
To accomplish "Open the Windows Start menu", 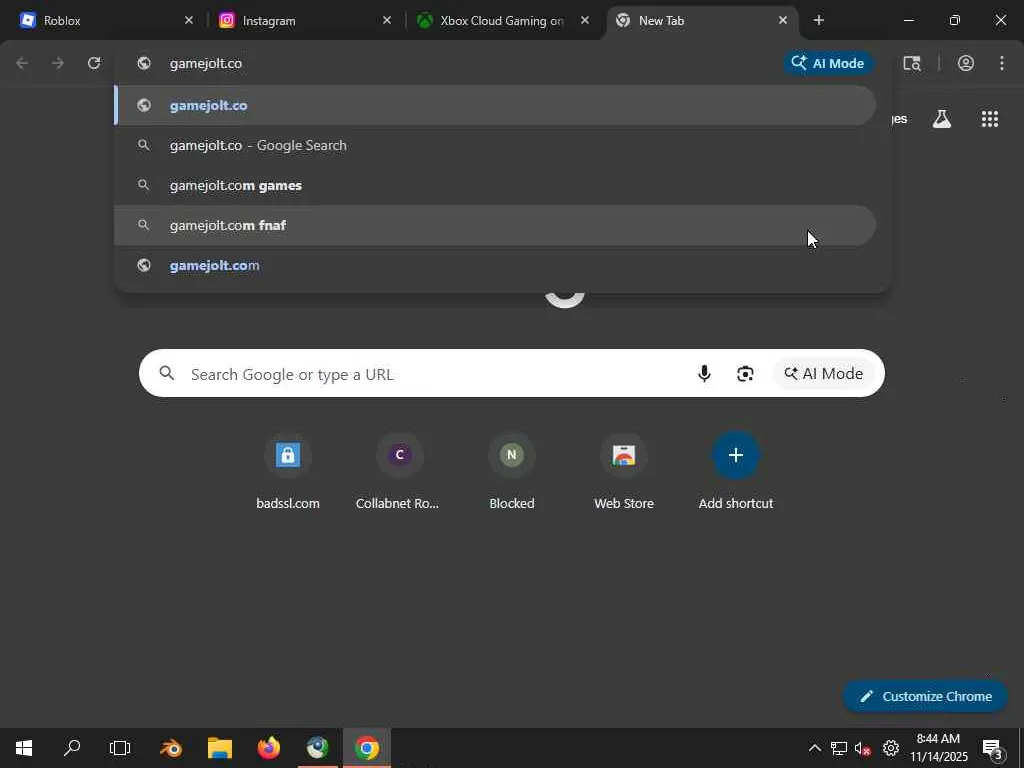I will tap(24, 748).
